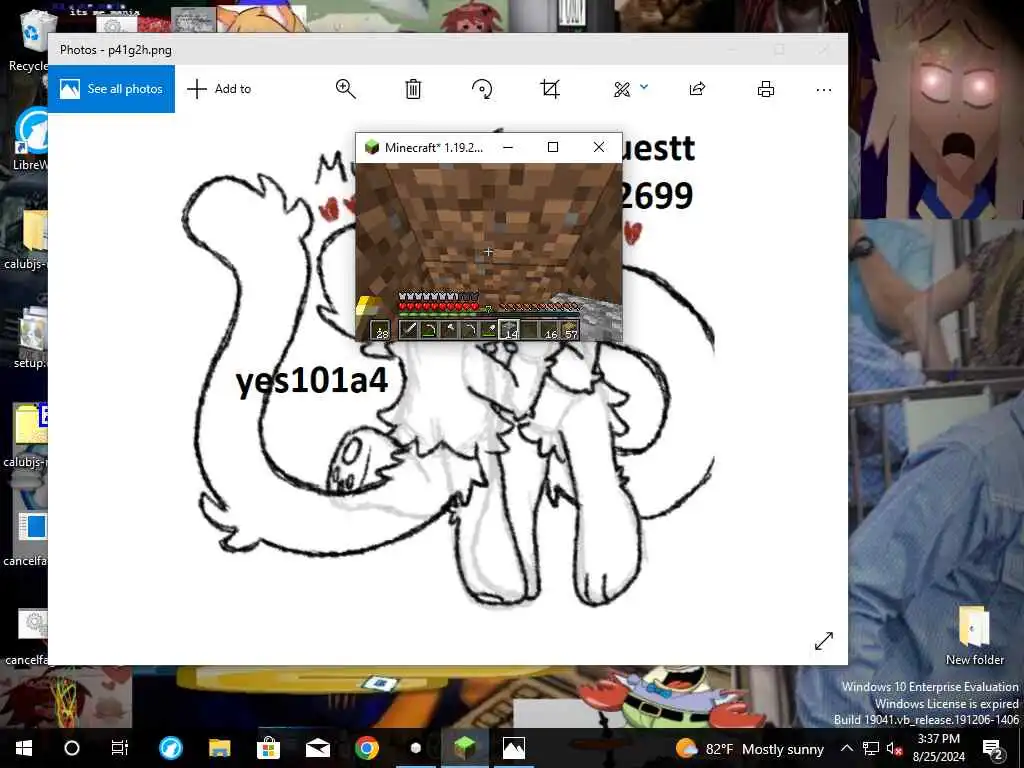Maximize the Minecraft 1.19.2 window

552,148
